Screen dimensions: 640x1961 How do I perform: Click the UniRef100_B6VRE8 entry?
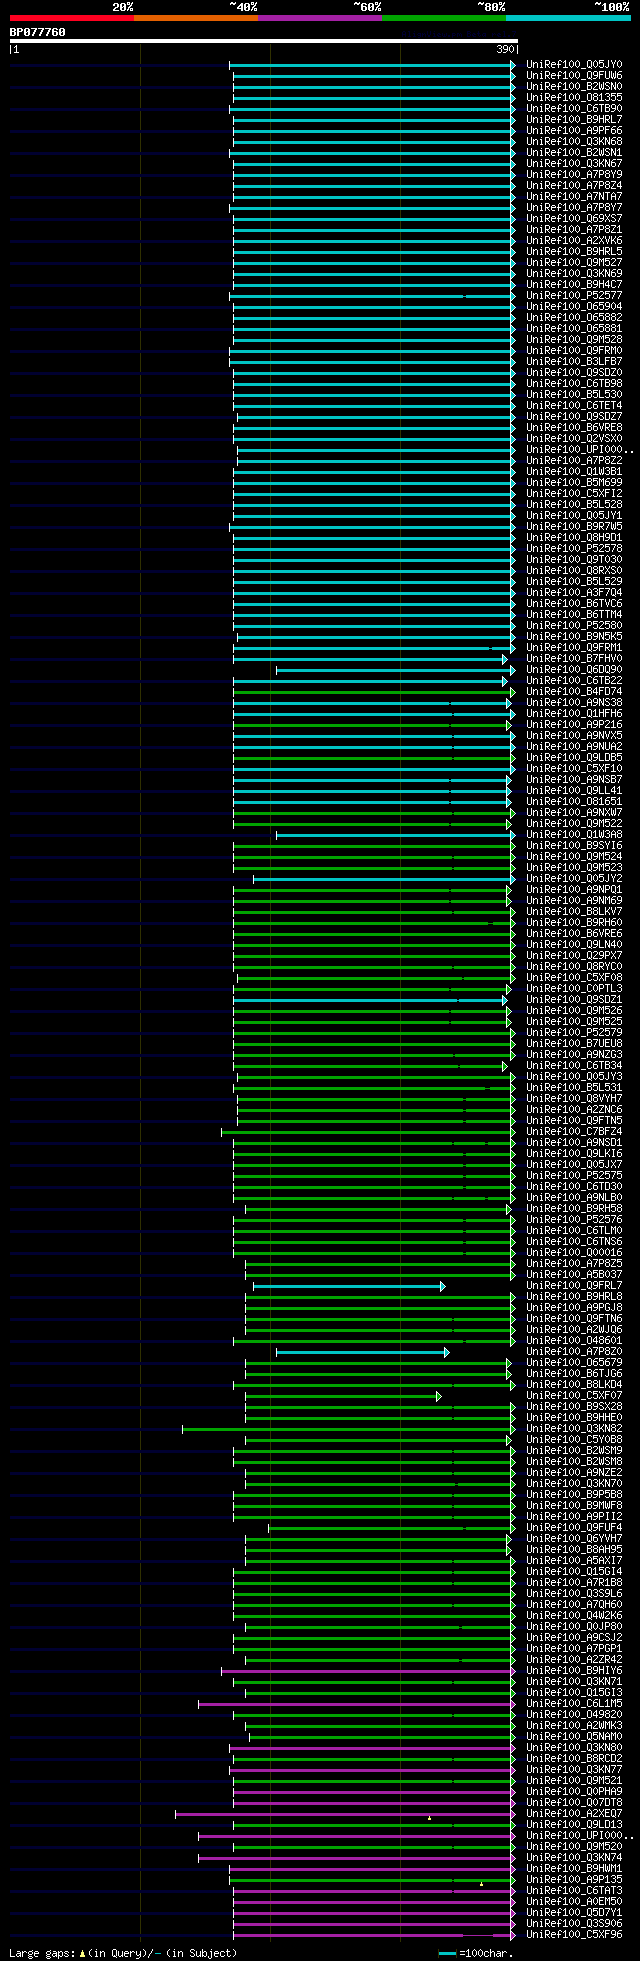click(574, 428)
